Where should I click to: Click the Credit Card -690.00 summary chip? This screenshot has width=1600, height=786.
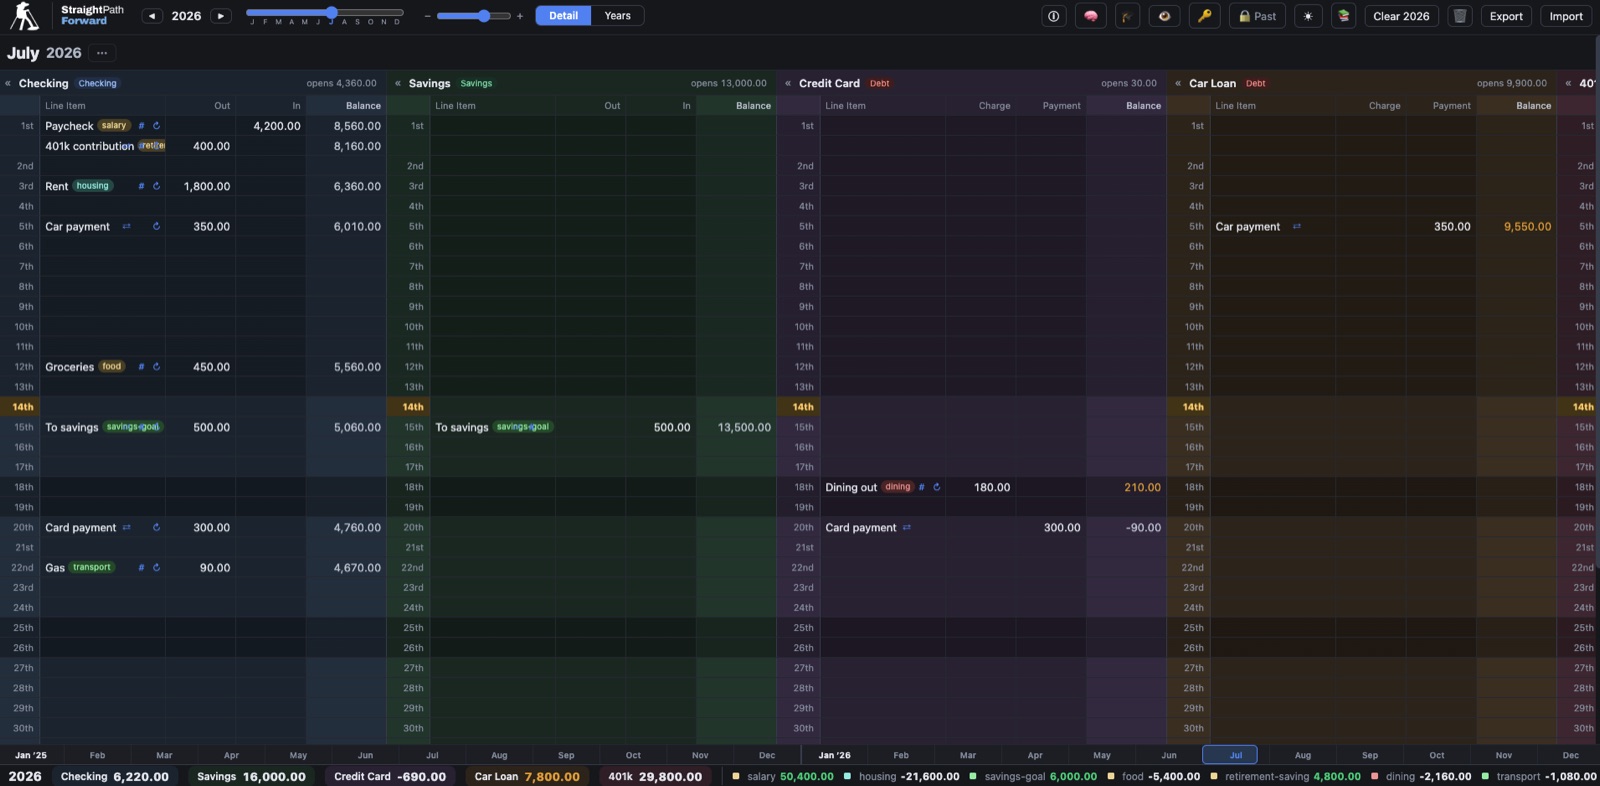tap(390, 776)
